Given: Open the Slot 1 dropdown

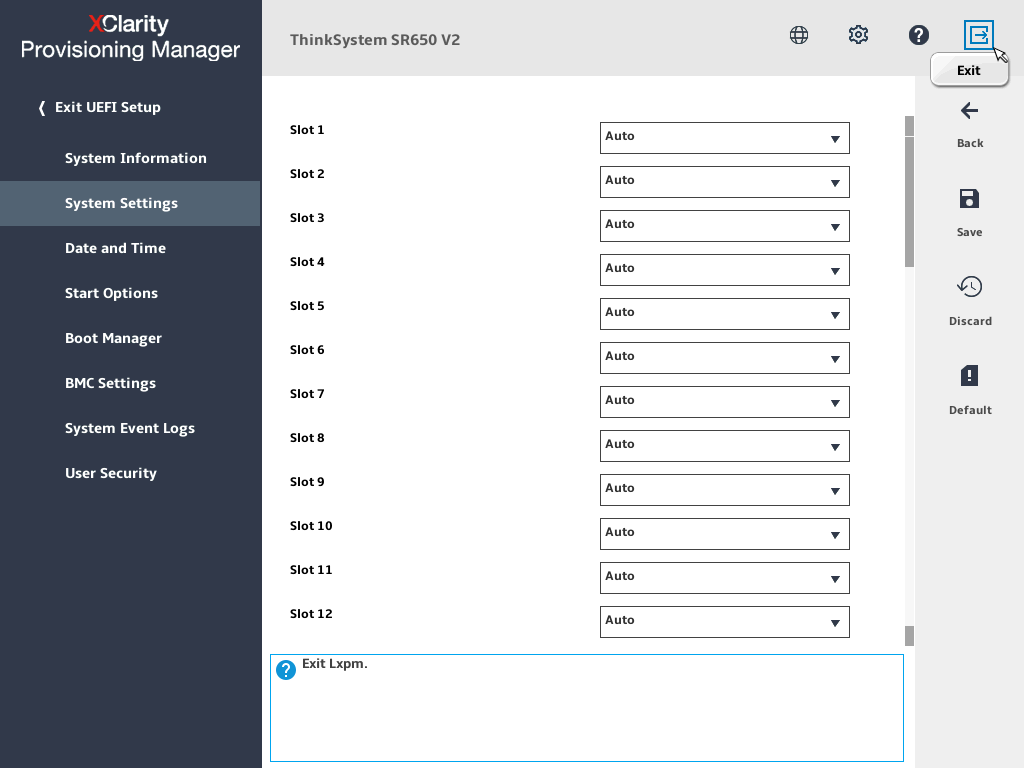Looking at the screenshot, I should pos(724,138).
